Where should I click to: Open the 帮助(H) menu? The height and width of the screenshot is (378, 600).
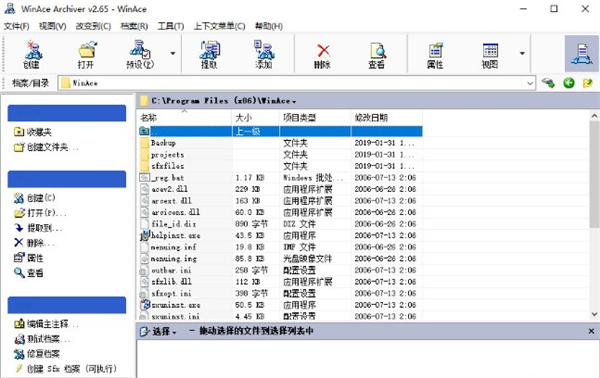[x=269, y=26]
